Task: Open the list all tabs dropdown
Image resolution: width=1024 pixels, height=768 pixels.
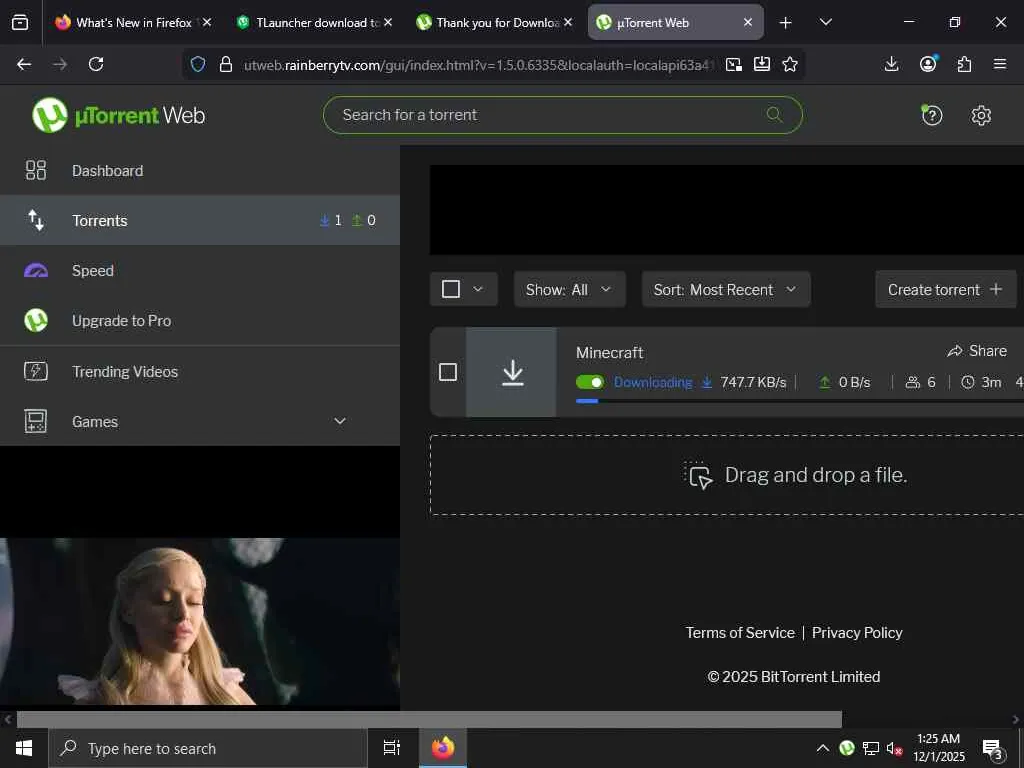Action: click(x=825, y=22)
